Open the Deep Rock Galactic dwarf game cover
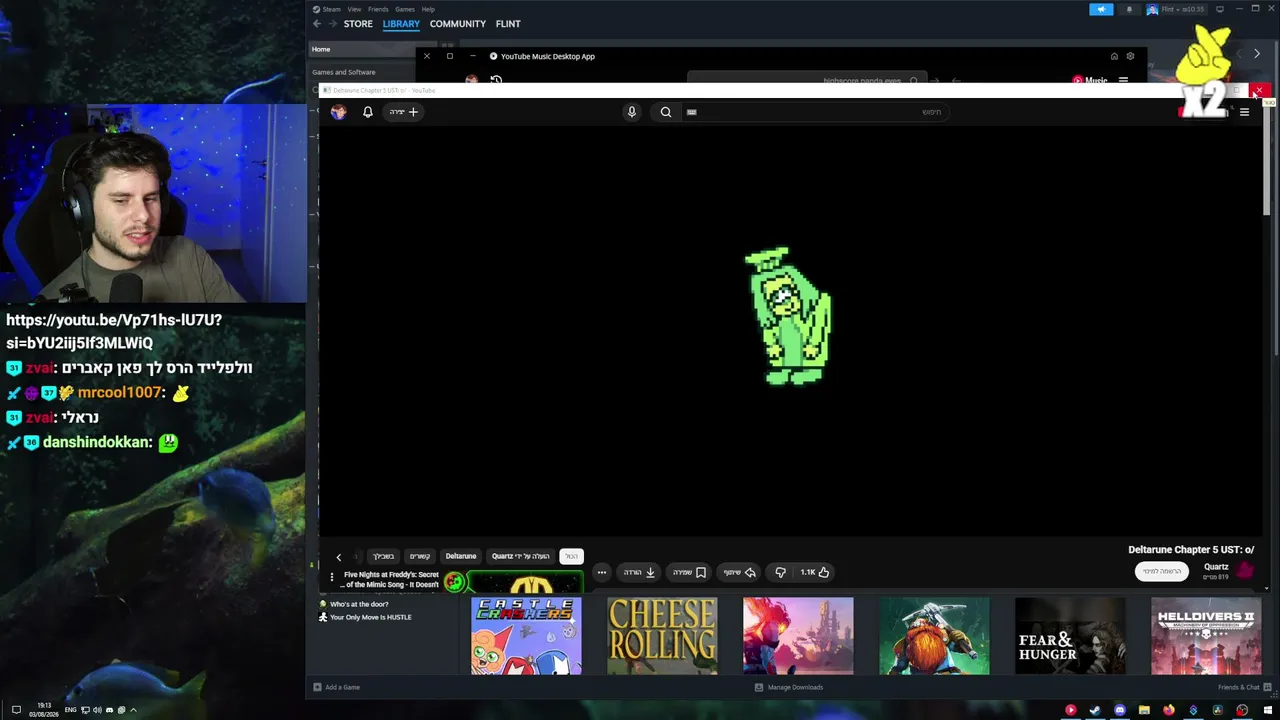Screen dimensions: 1280x720 click(x=934, y=636)
